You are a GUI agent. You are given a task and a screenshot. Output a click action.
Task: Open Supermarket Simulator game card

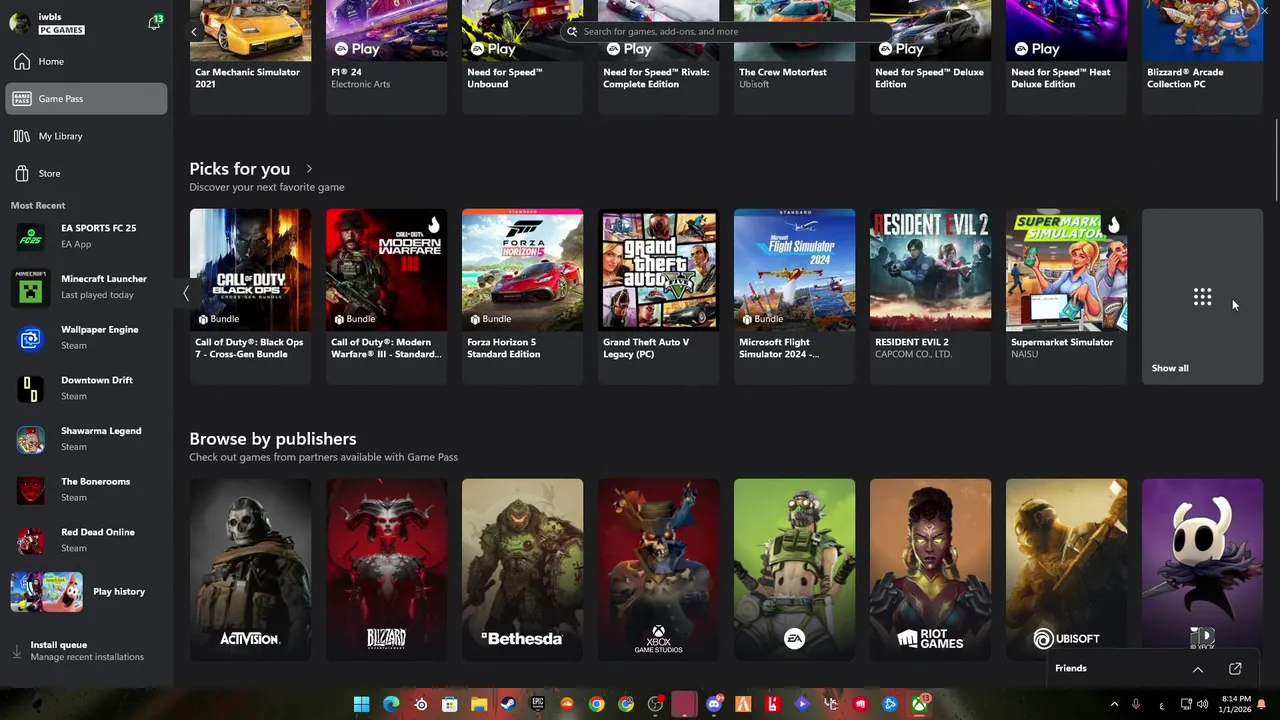(1066, 296)
